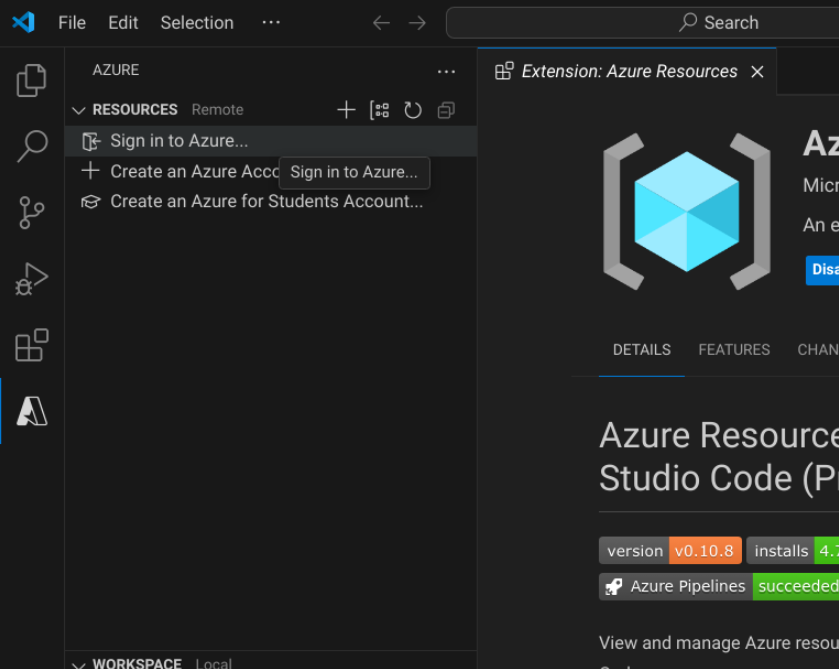This screenshot has height=669, width=839.
Task: Open the Extensions view
Action: [x=32, y=345]
